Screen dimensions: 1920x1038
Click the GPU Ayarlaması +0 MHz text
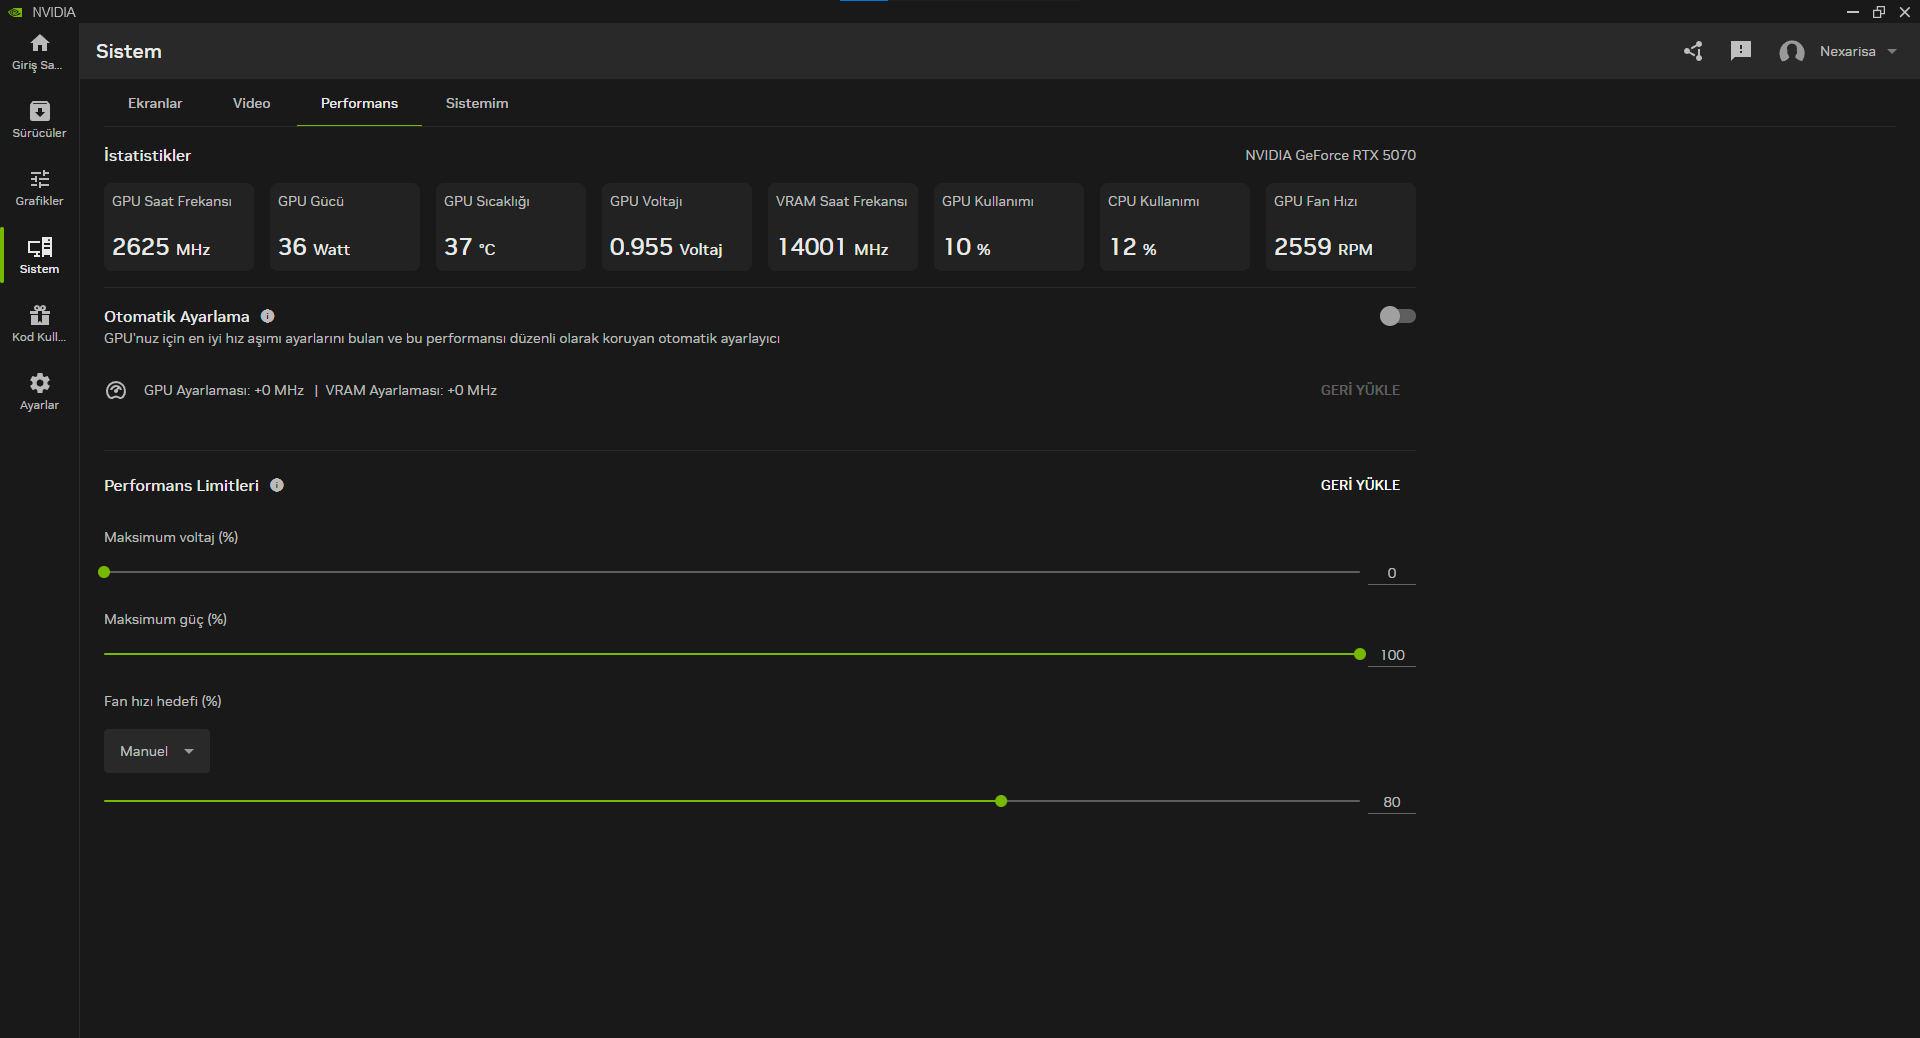pyautogui.click(x=224, y=390)
